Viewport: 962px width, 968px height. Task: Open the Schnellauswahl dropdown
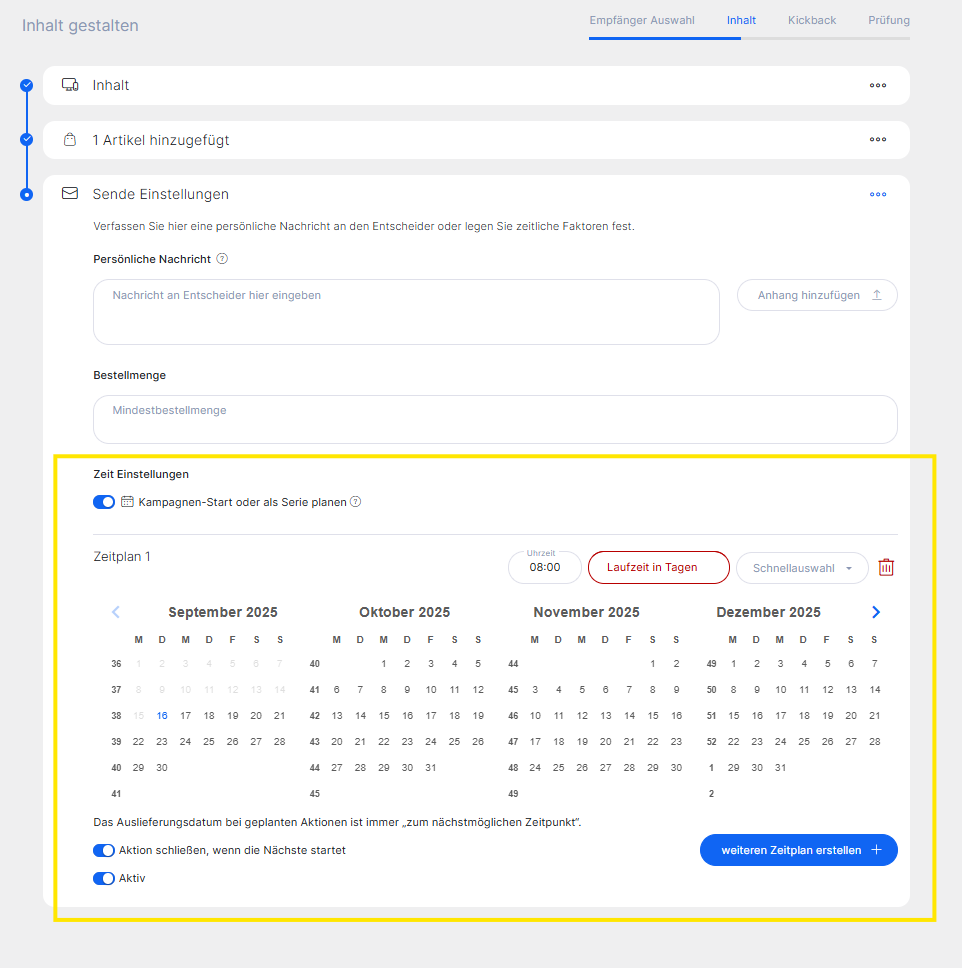point(802,568)
